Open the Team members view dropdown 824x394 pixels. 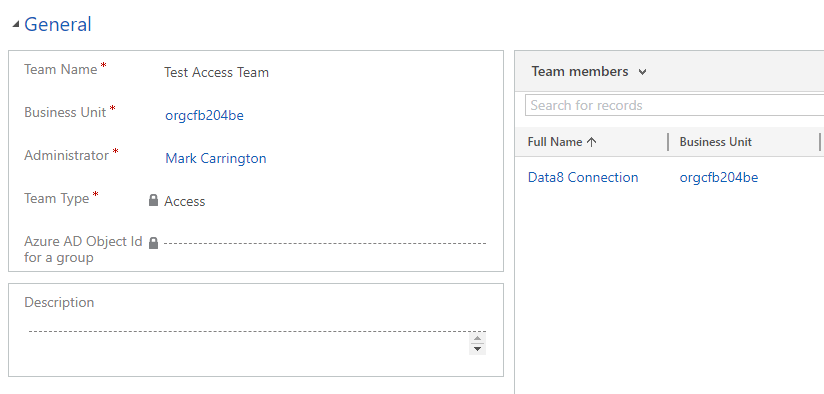(642, 72)
